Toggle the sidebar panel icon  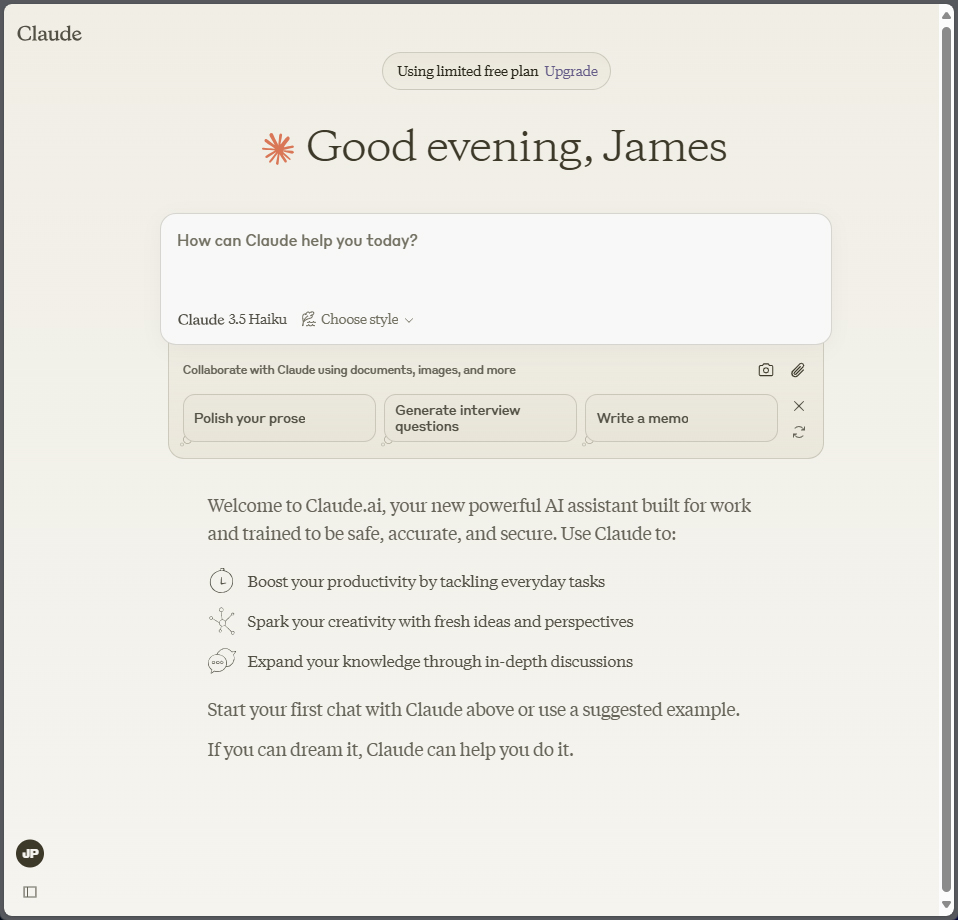[30, 893]
